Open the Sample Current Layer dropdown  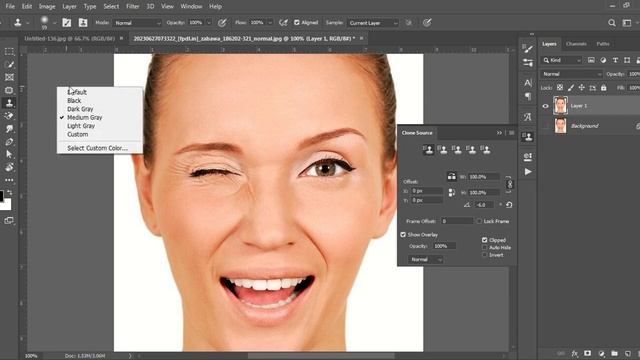point(373,23)
